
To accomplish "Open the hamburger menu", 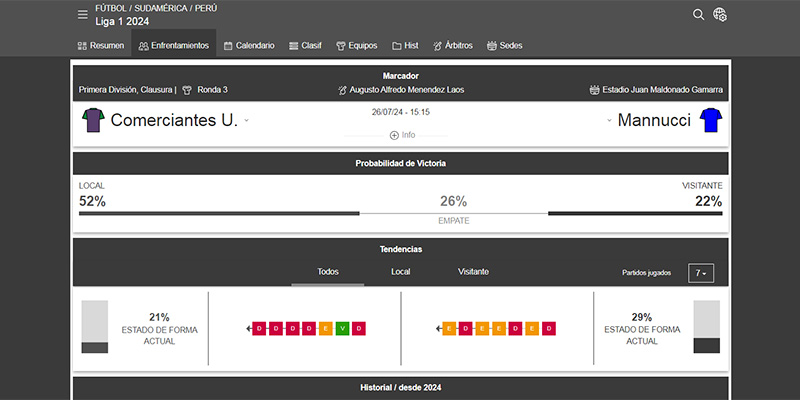I will (x=83, y=15).
